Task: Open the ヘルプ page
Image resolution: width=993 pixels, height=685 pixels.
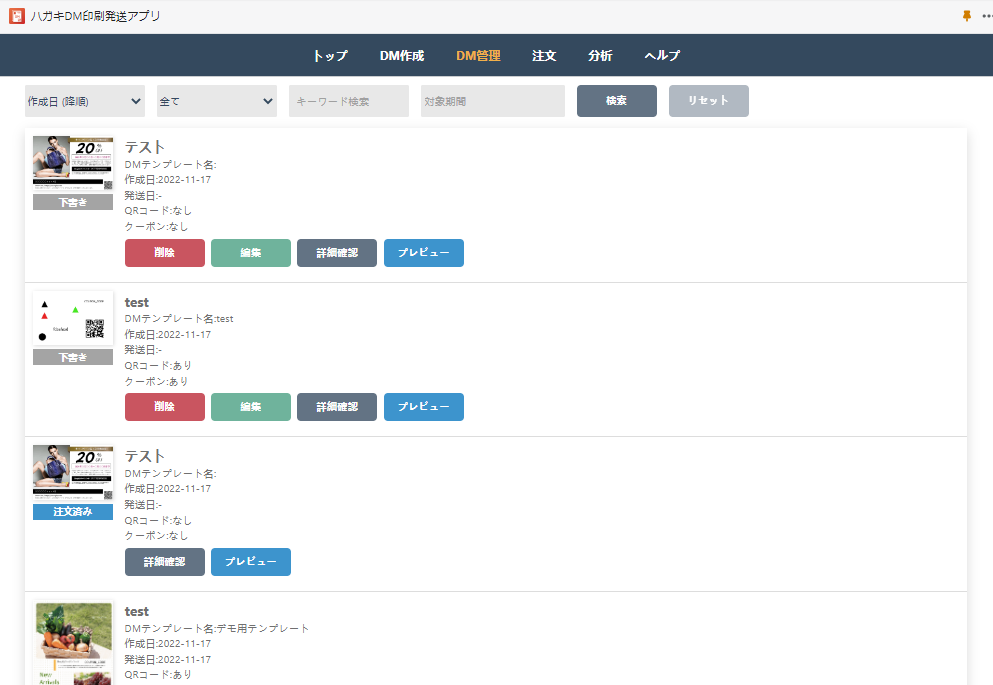Action: 662,56
